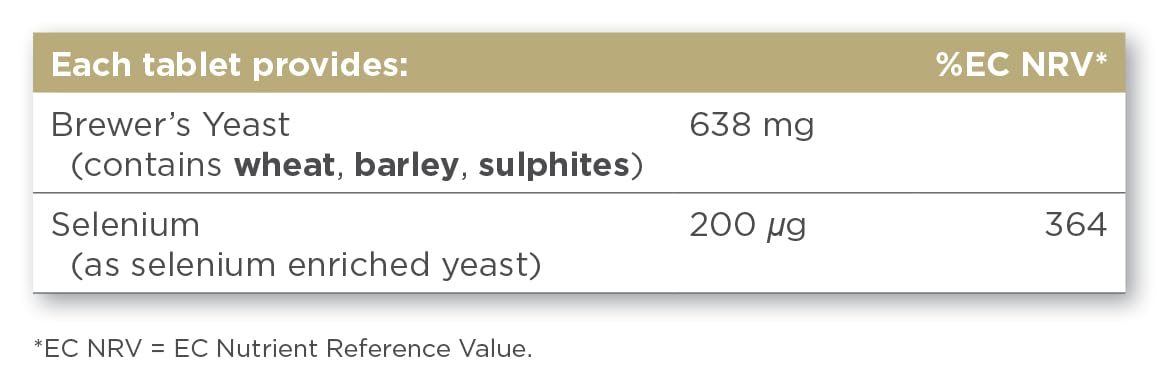Screen dimensions: 1157x387
Task: Select the 'Selenium' ingredient label
Action: (x=125, y=225)
